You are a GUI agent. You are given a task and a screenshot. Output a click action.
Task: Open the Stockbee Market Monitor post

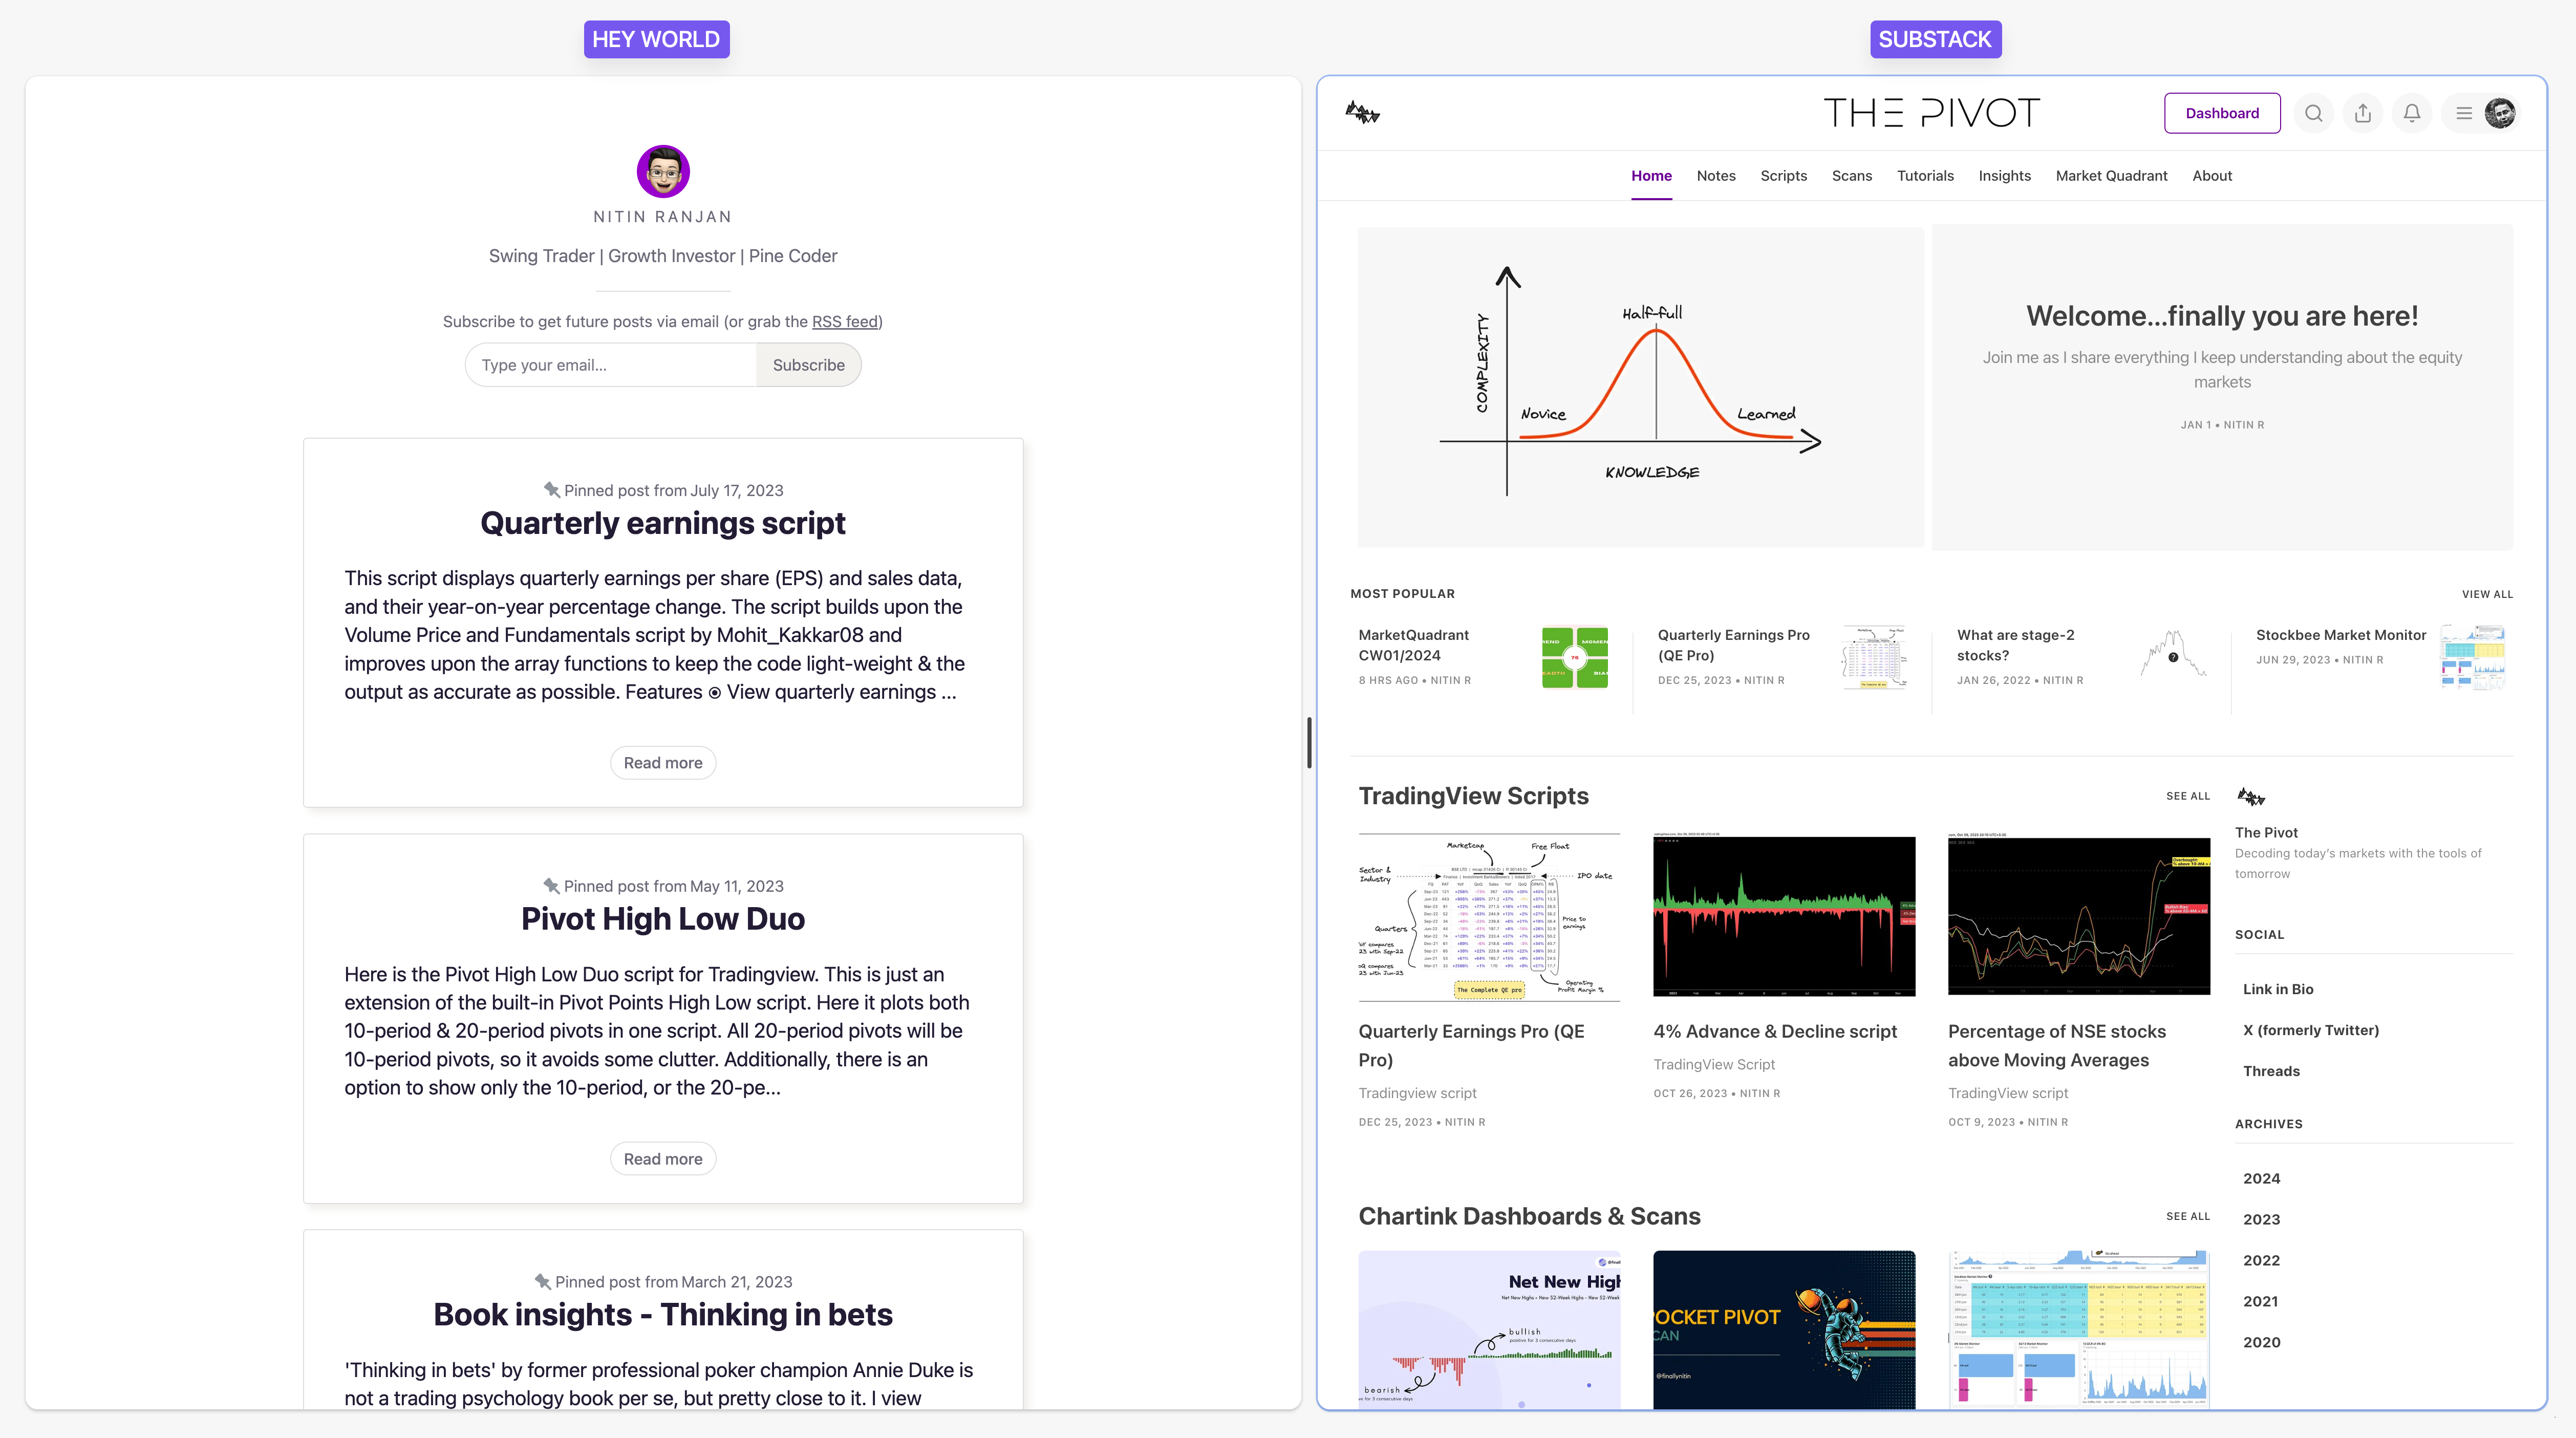pos(2340,635)
